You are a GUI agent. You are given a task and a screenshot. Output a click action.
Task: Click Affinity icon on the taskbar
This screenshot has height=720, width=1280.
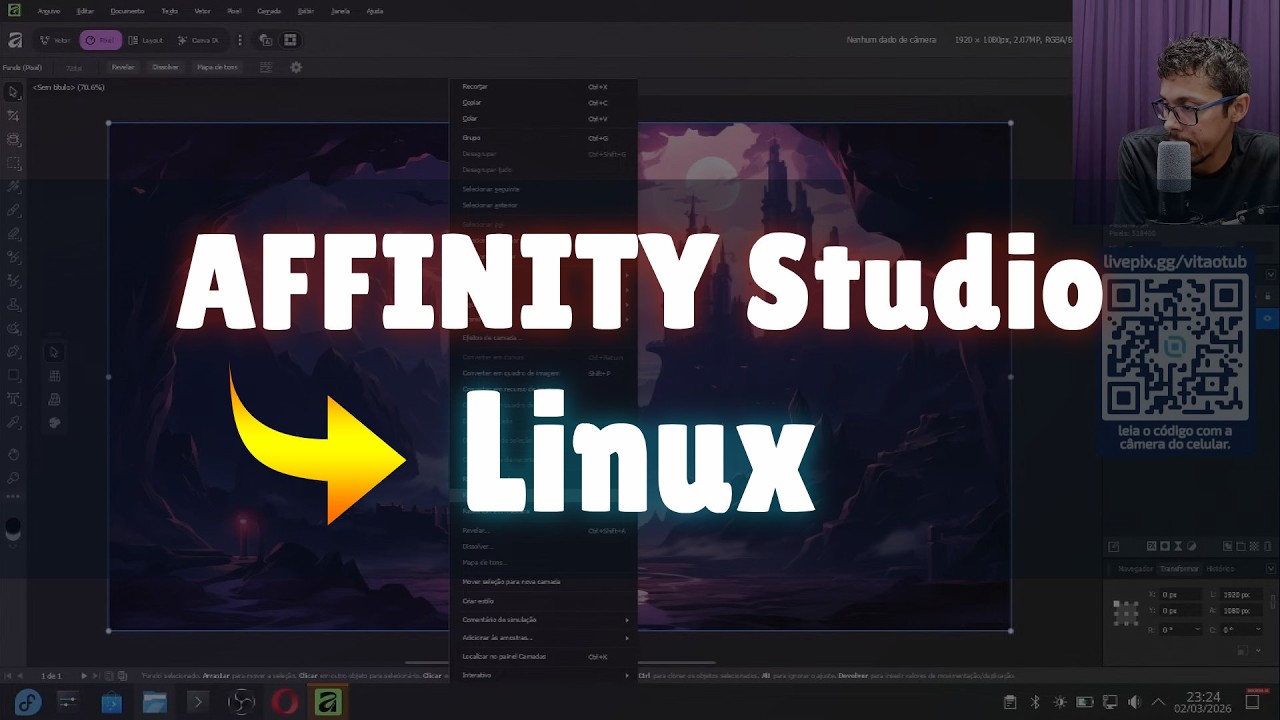(328, 702)
